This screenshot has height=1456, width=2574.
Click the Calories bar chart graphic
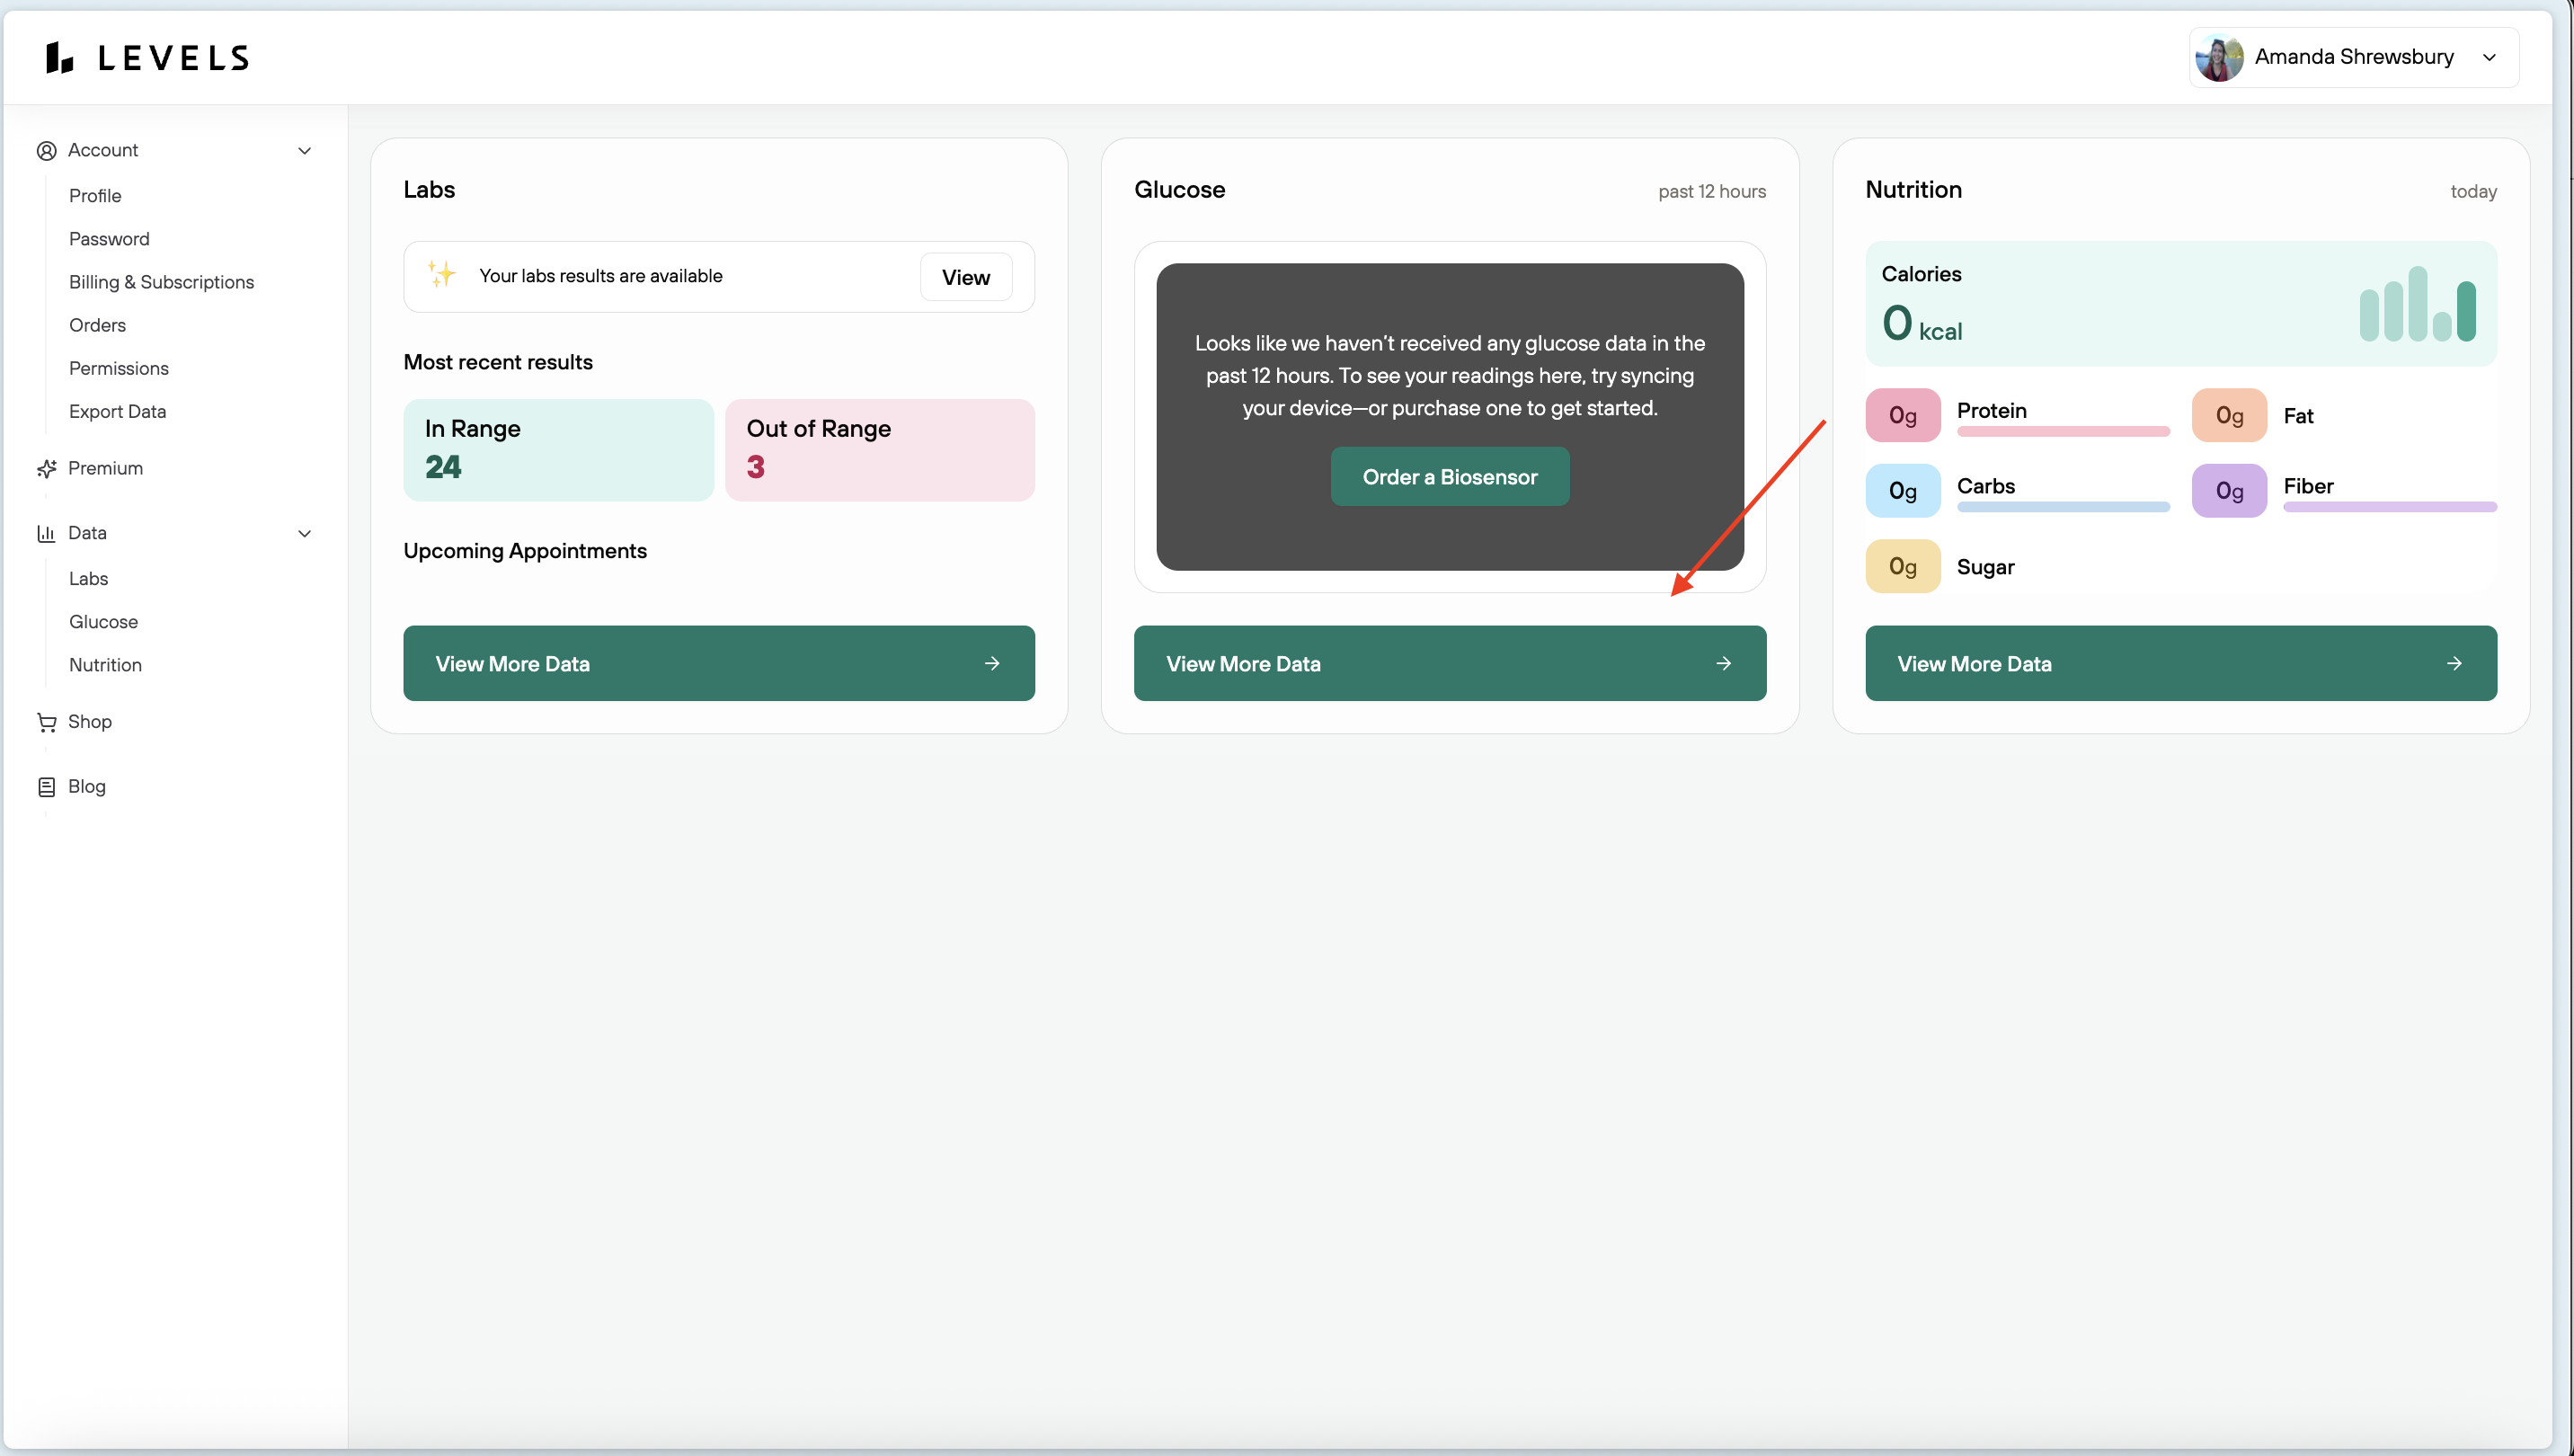point(2416,305)
